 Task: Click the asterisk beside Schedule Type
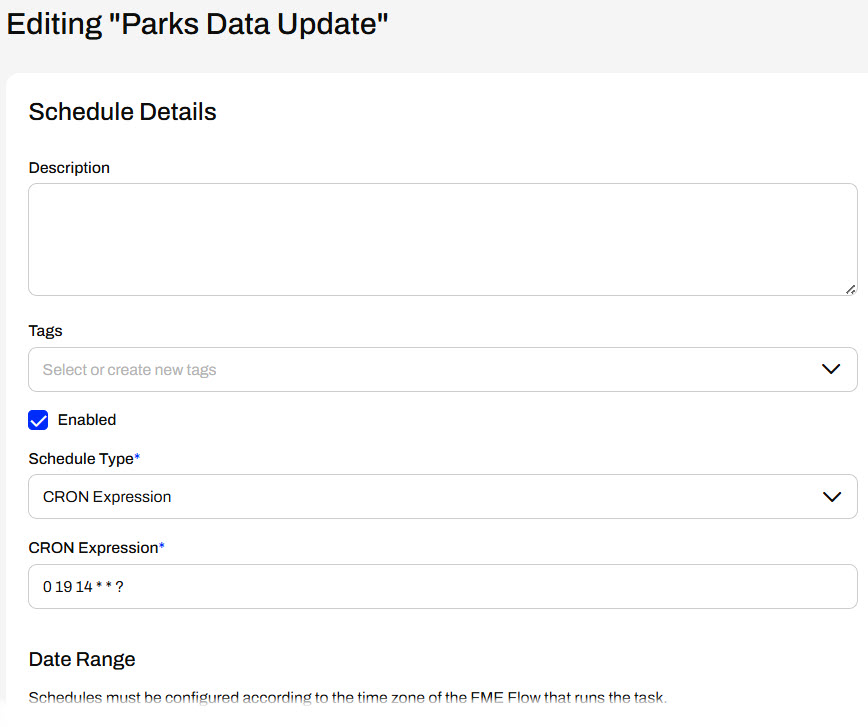[137, 457]
